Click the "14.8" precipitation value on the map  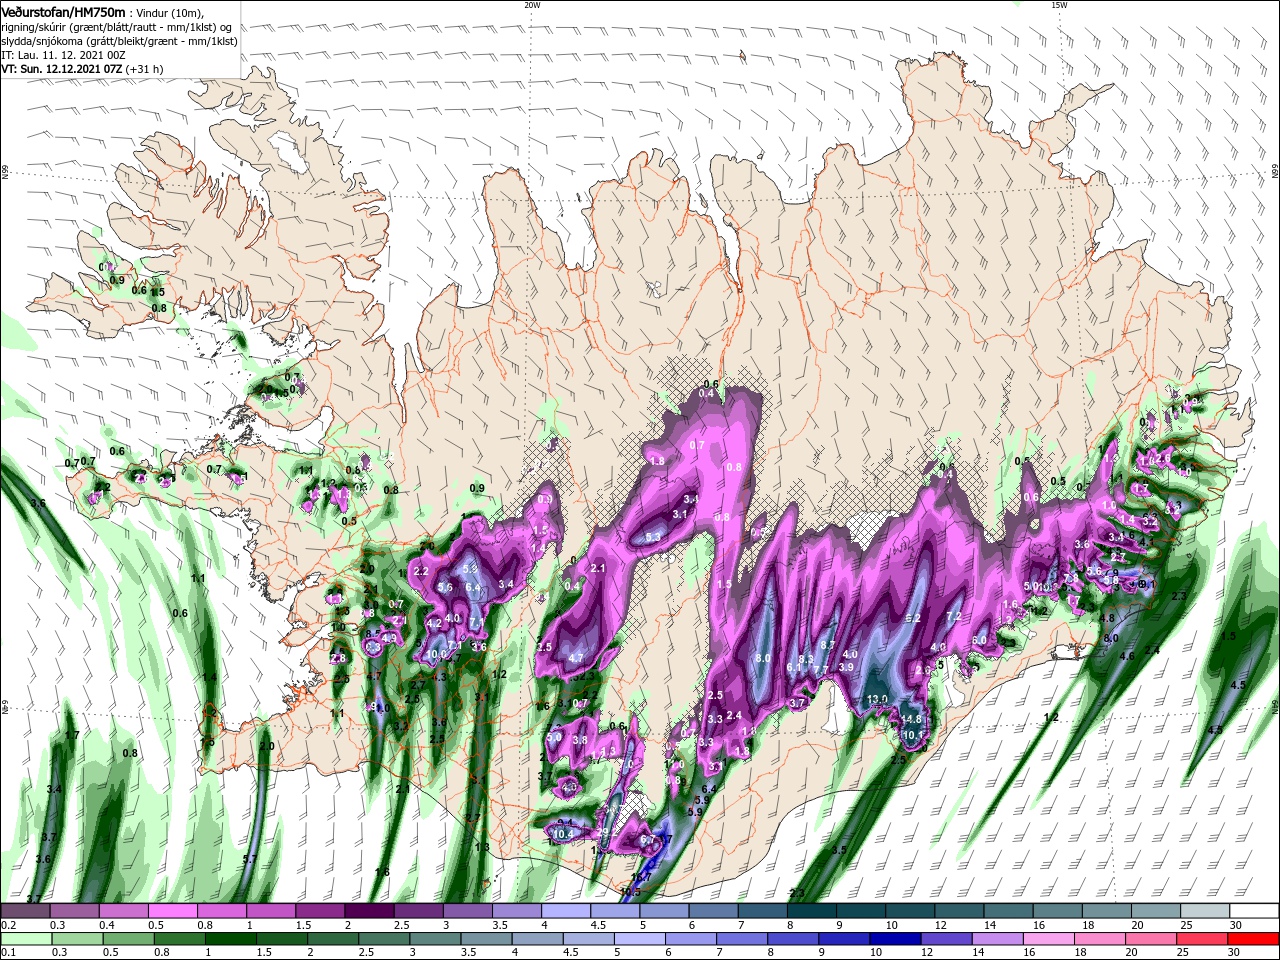910,719
